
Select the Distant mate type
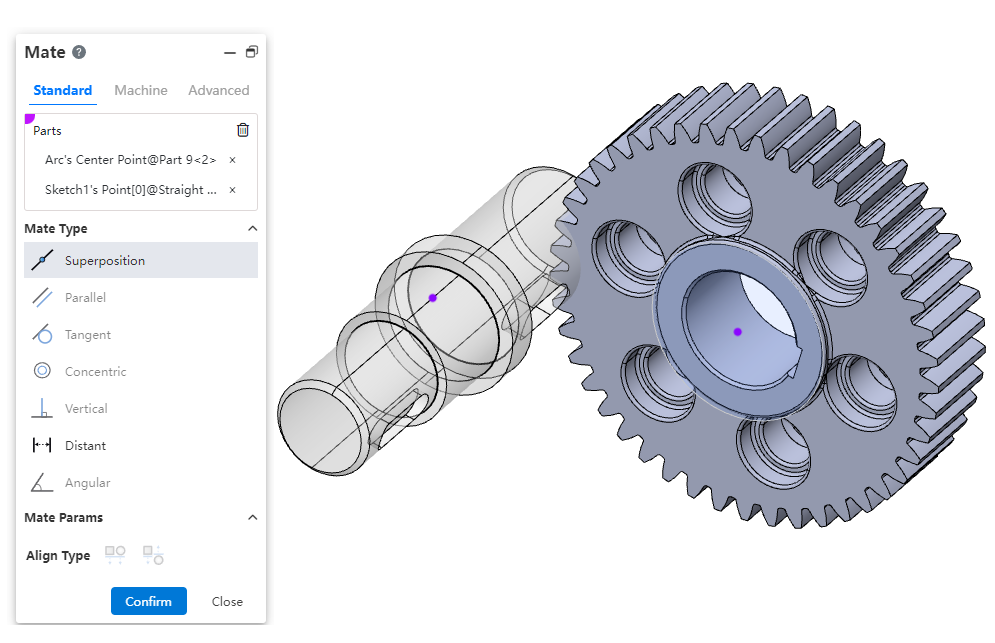click(x=85, y=446)
